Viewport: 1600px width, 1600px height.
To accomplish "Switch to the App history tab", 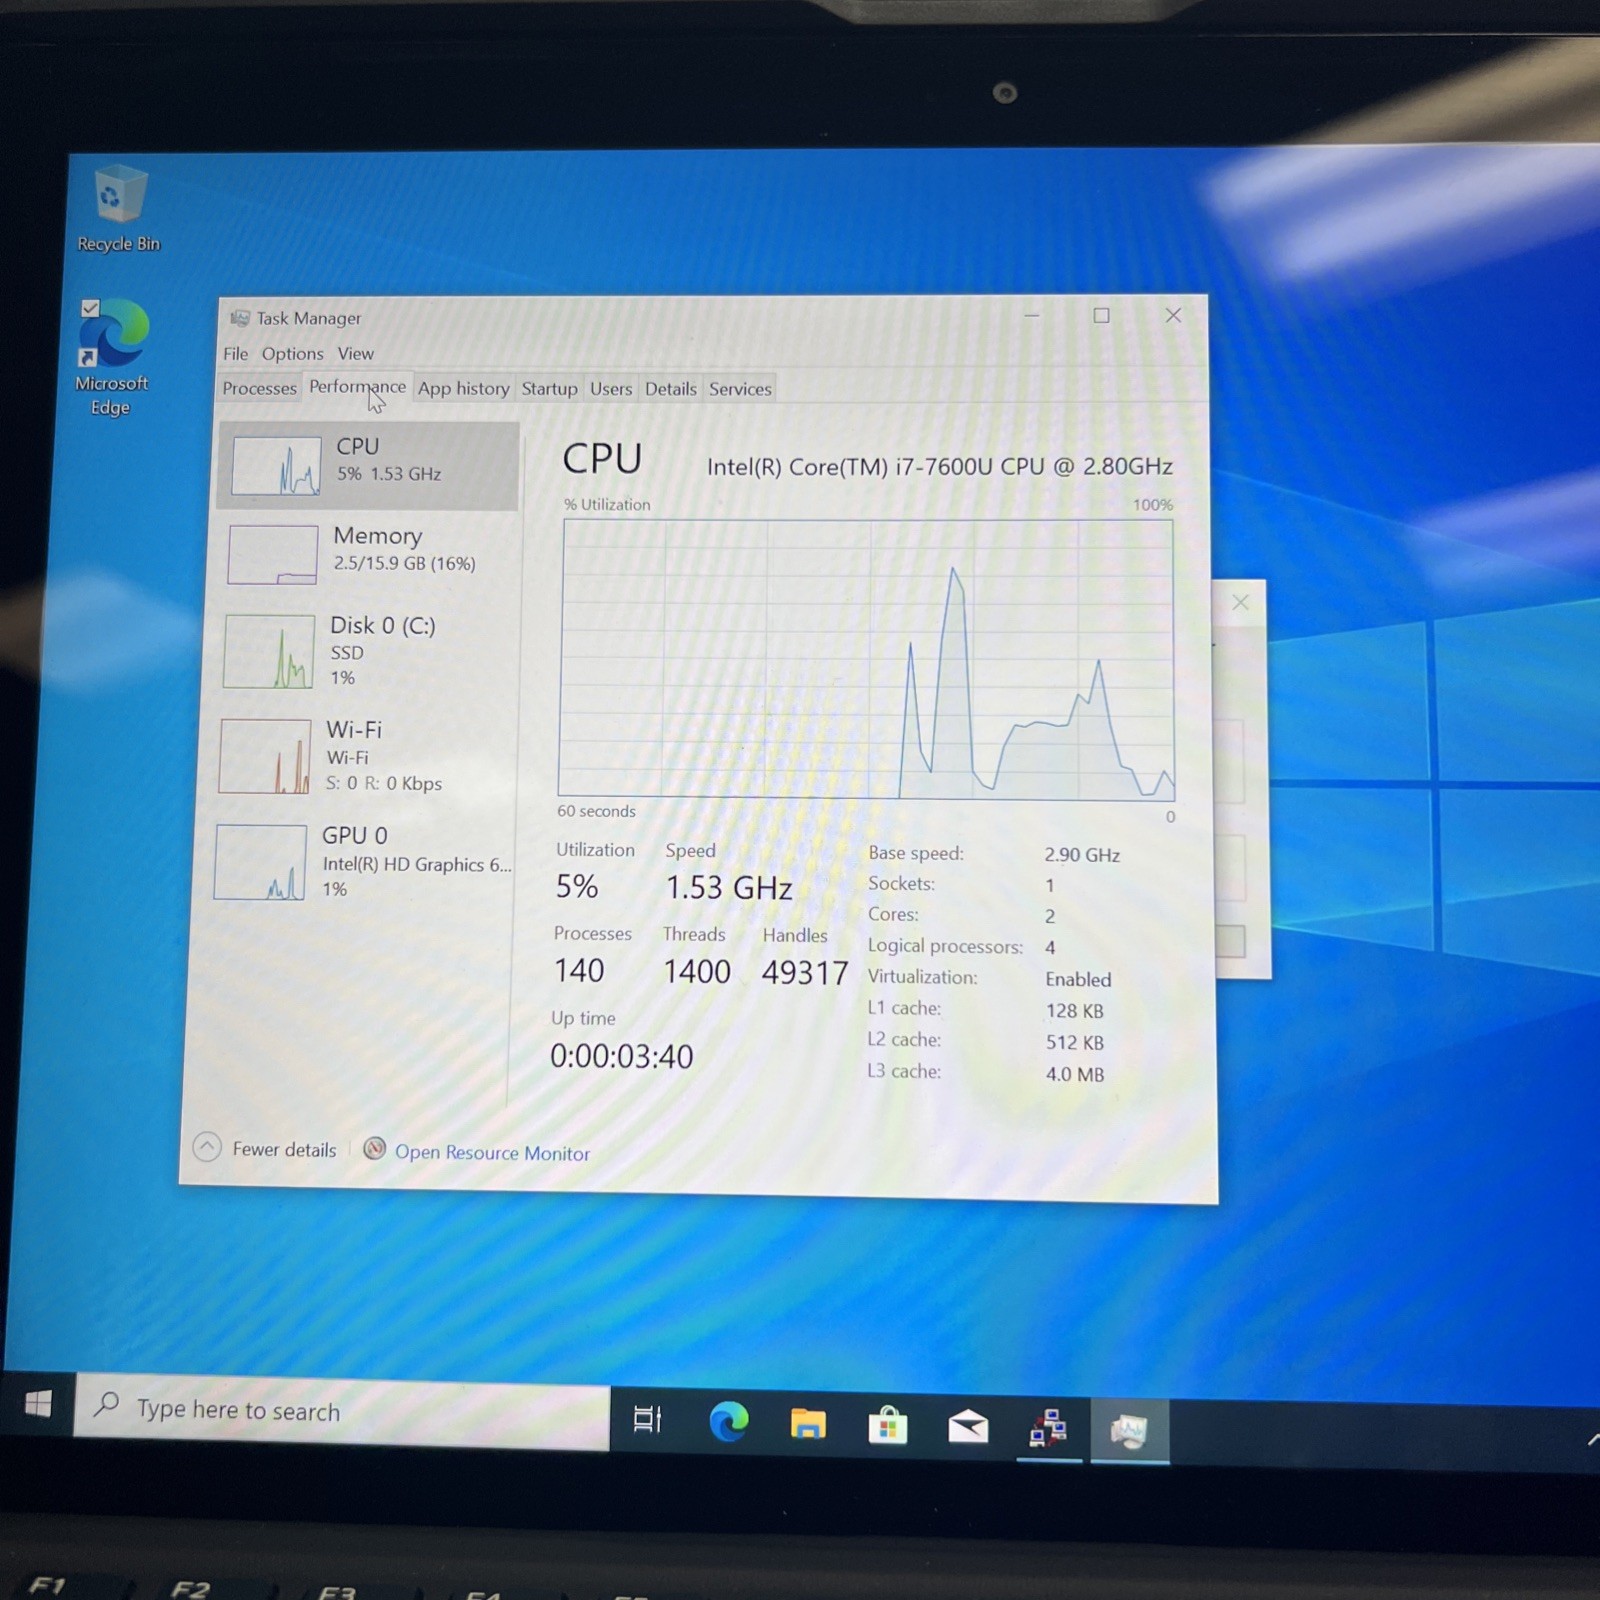I will [463, 388].
